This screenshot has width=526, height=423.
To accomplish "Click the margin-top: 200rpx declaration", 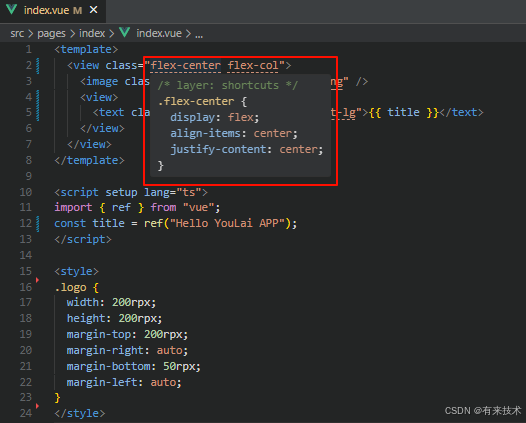I will [x=127, y=334].
